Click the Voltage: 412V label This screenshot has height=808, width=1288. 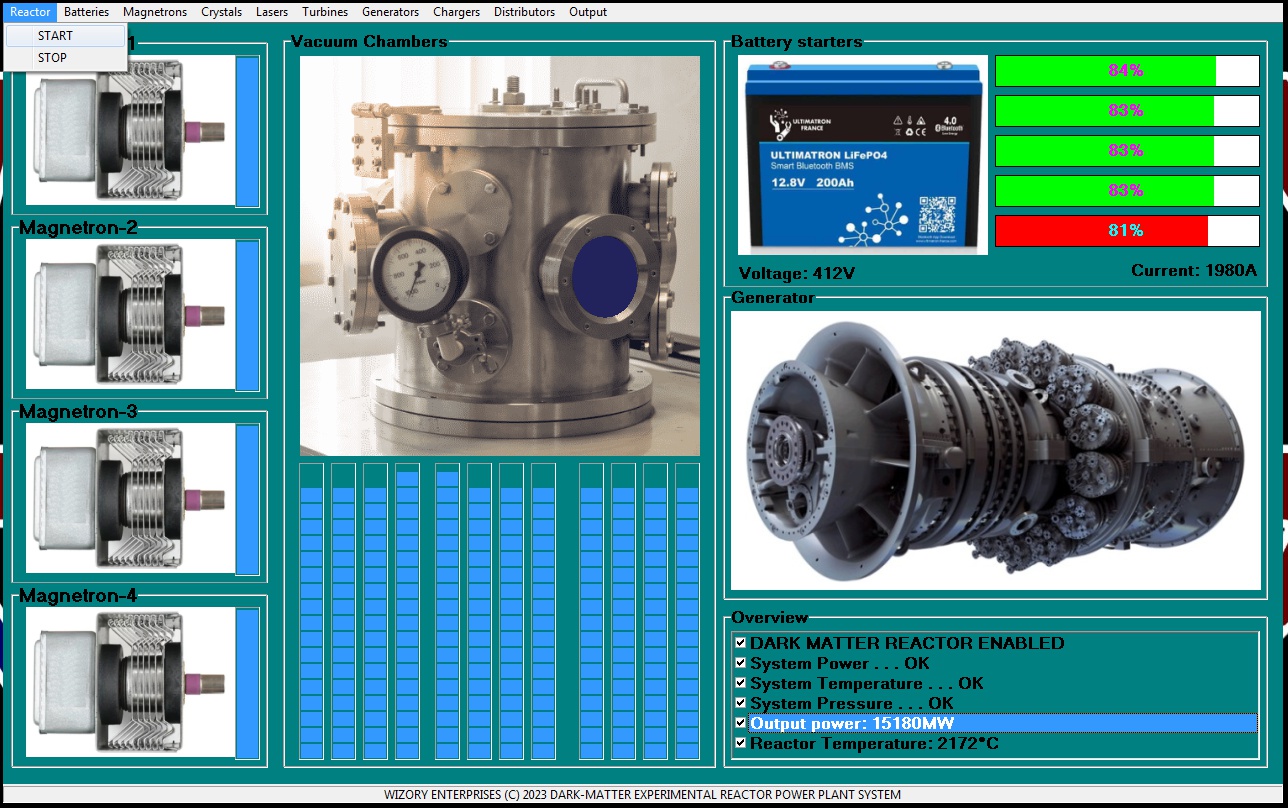click(x=797, y=273)
